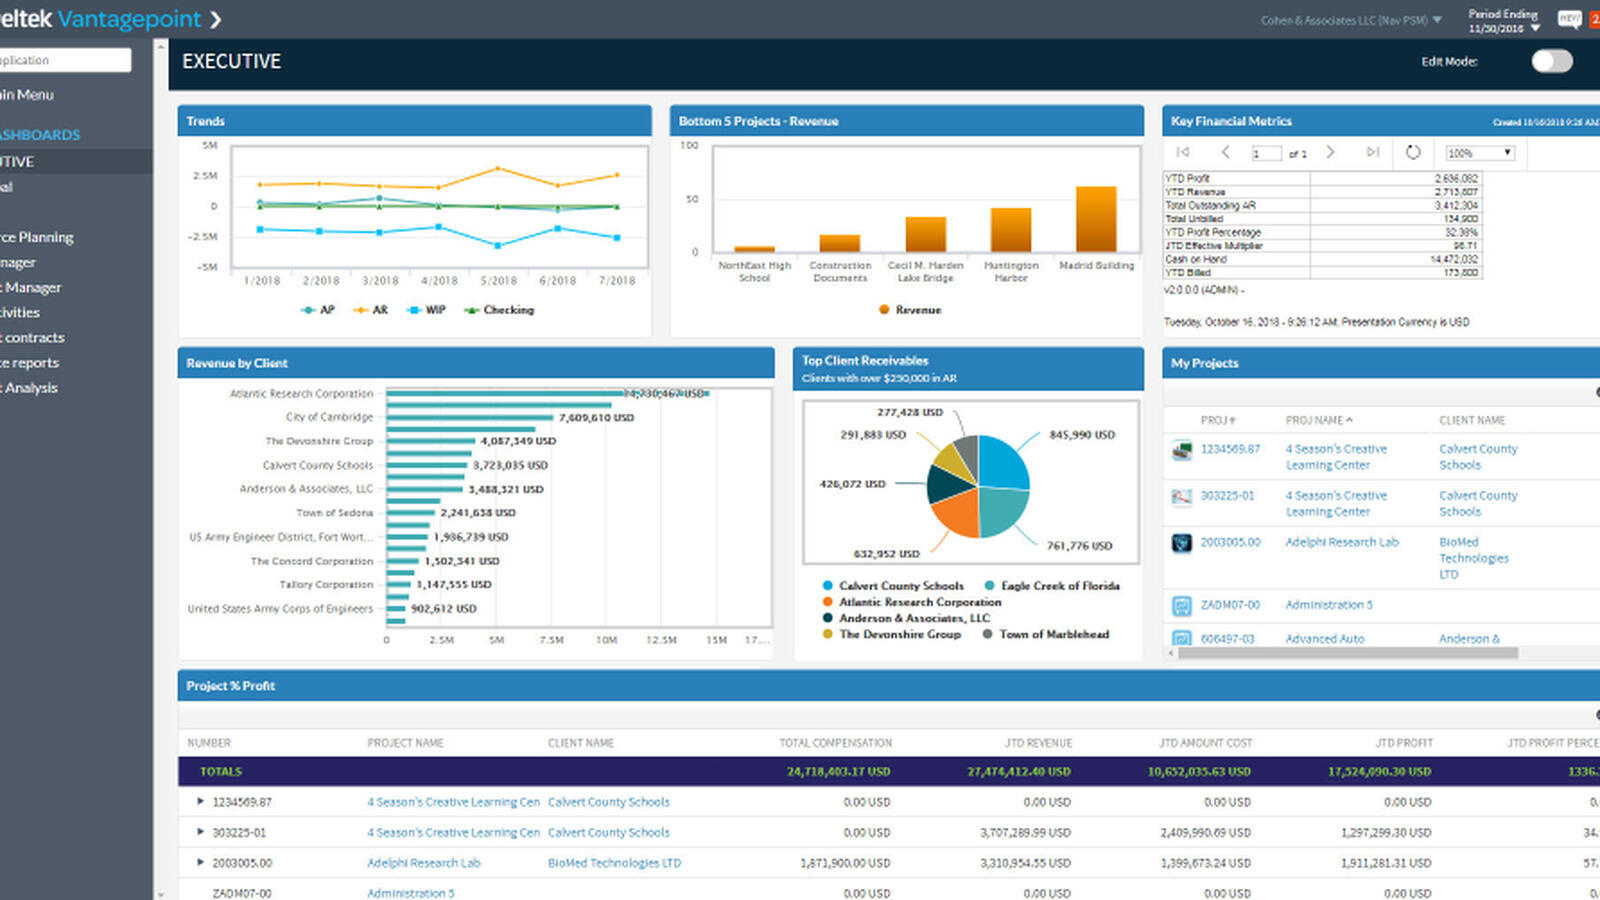Go to next page in Key Financial Metrics
This screenshot has height=900, width=1600.
tap(1330, 152)
